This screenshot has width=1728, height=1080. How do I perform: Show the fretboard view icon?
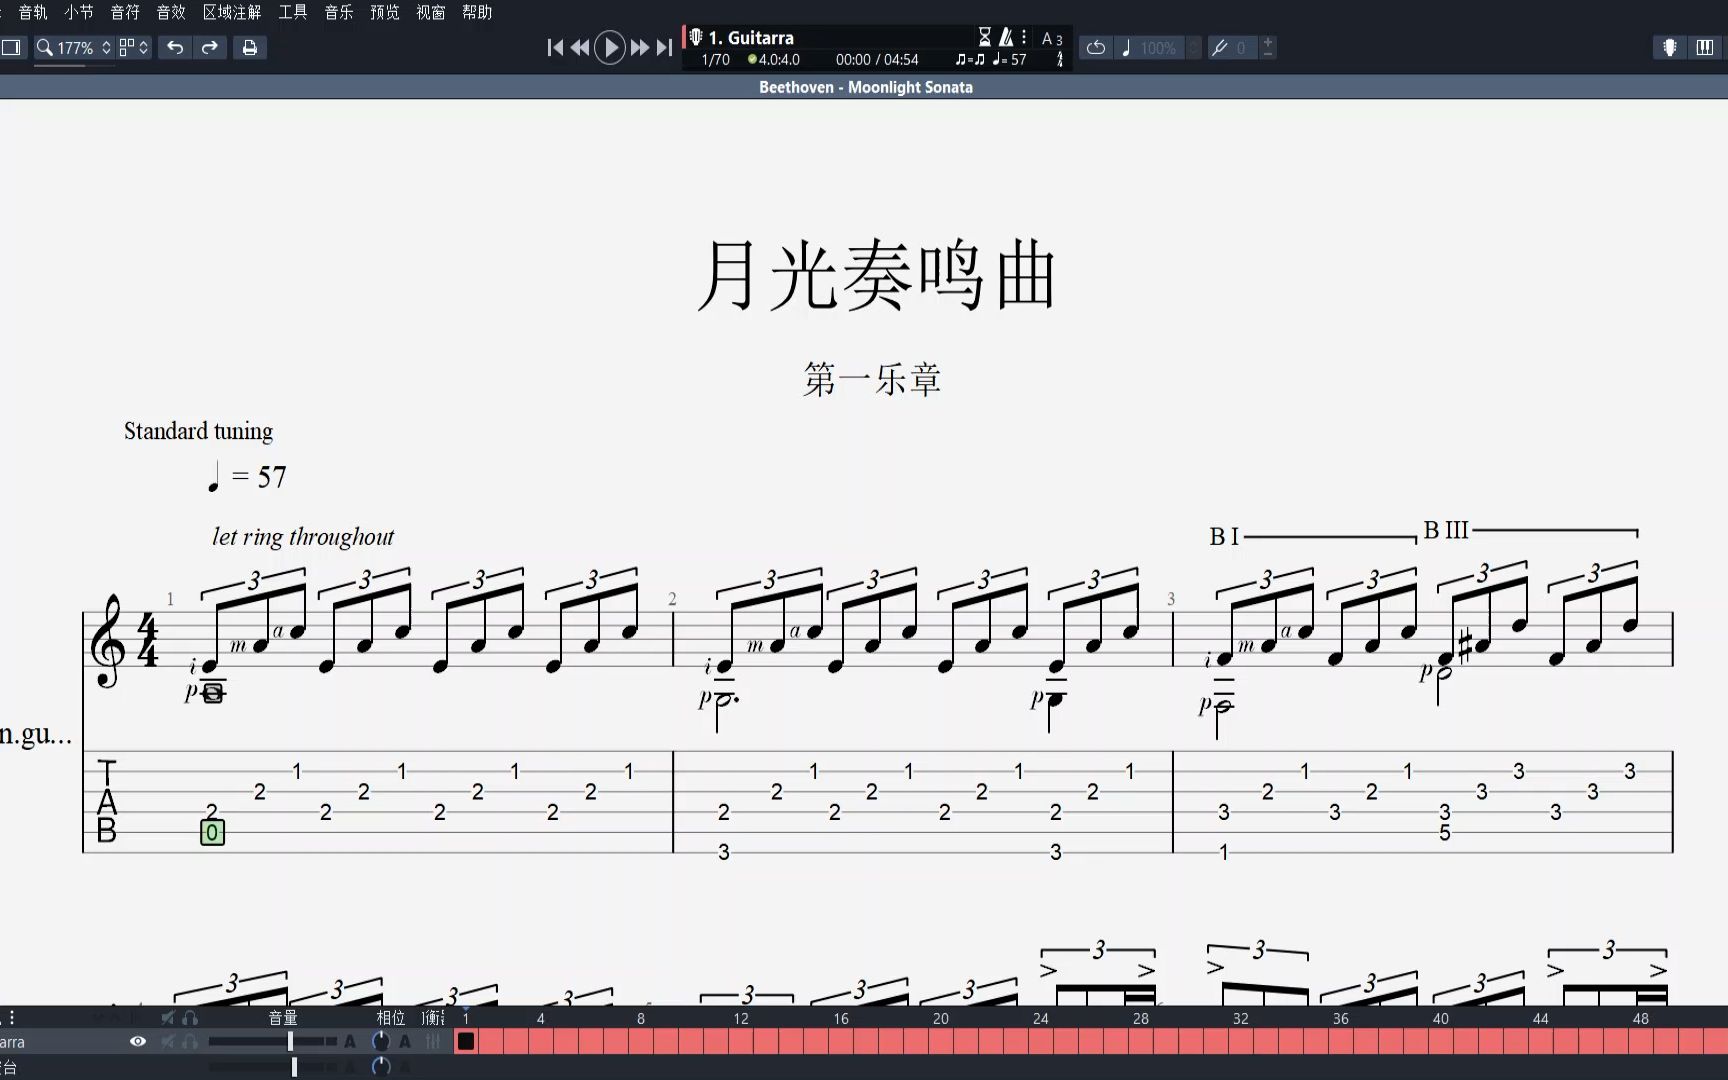(1670, 47)
